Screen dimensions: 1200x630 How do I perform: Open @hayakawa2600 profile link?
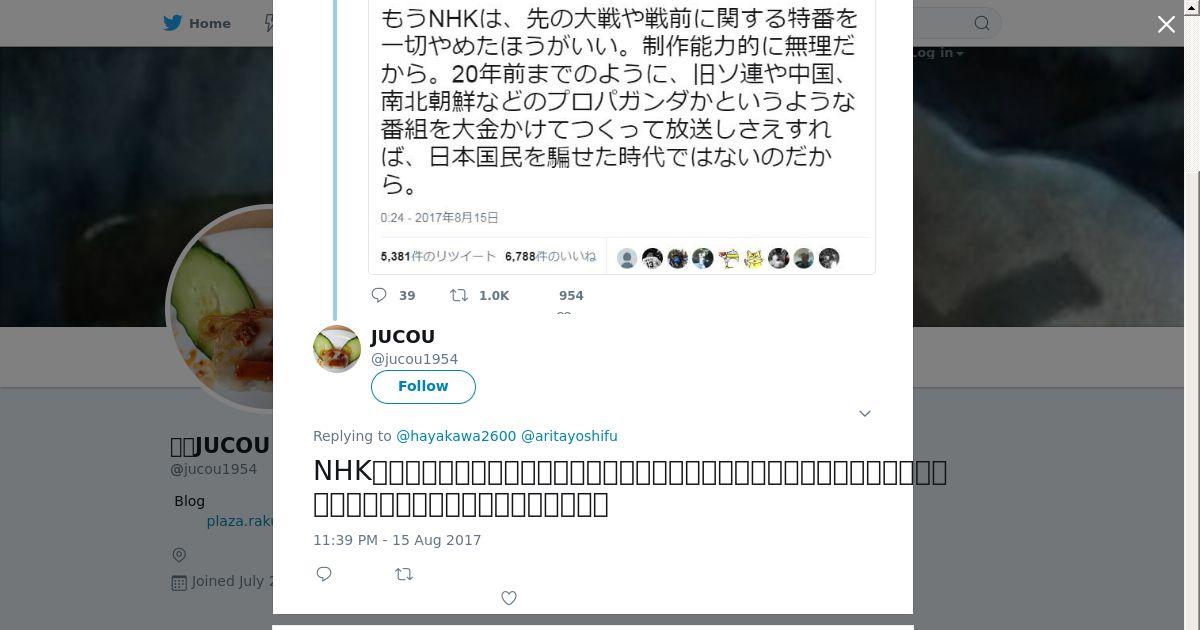pos(456,436)
